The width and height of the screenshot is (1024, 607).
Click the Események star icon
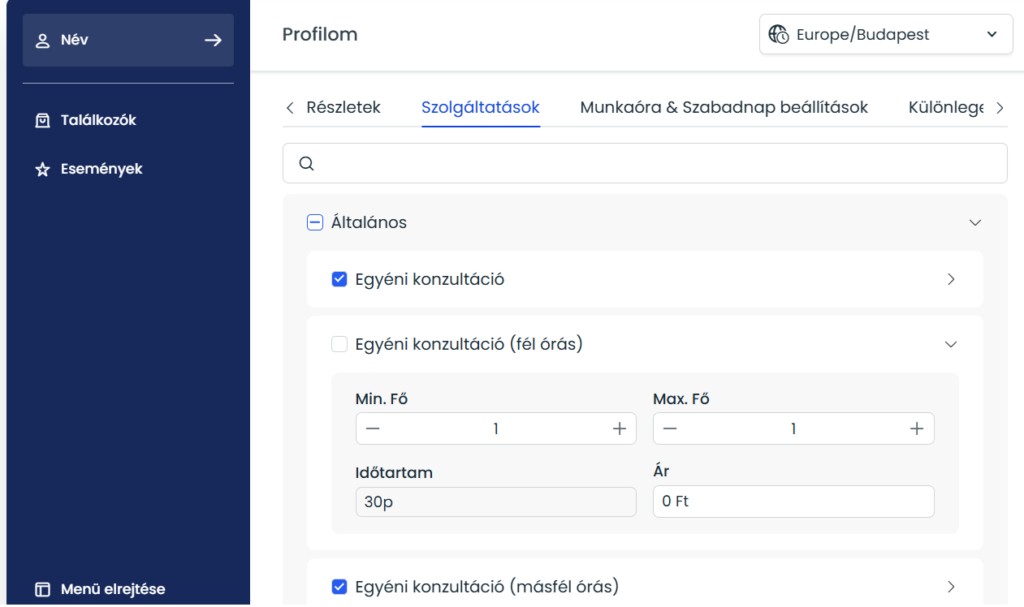pos(42,170)
